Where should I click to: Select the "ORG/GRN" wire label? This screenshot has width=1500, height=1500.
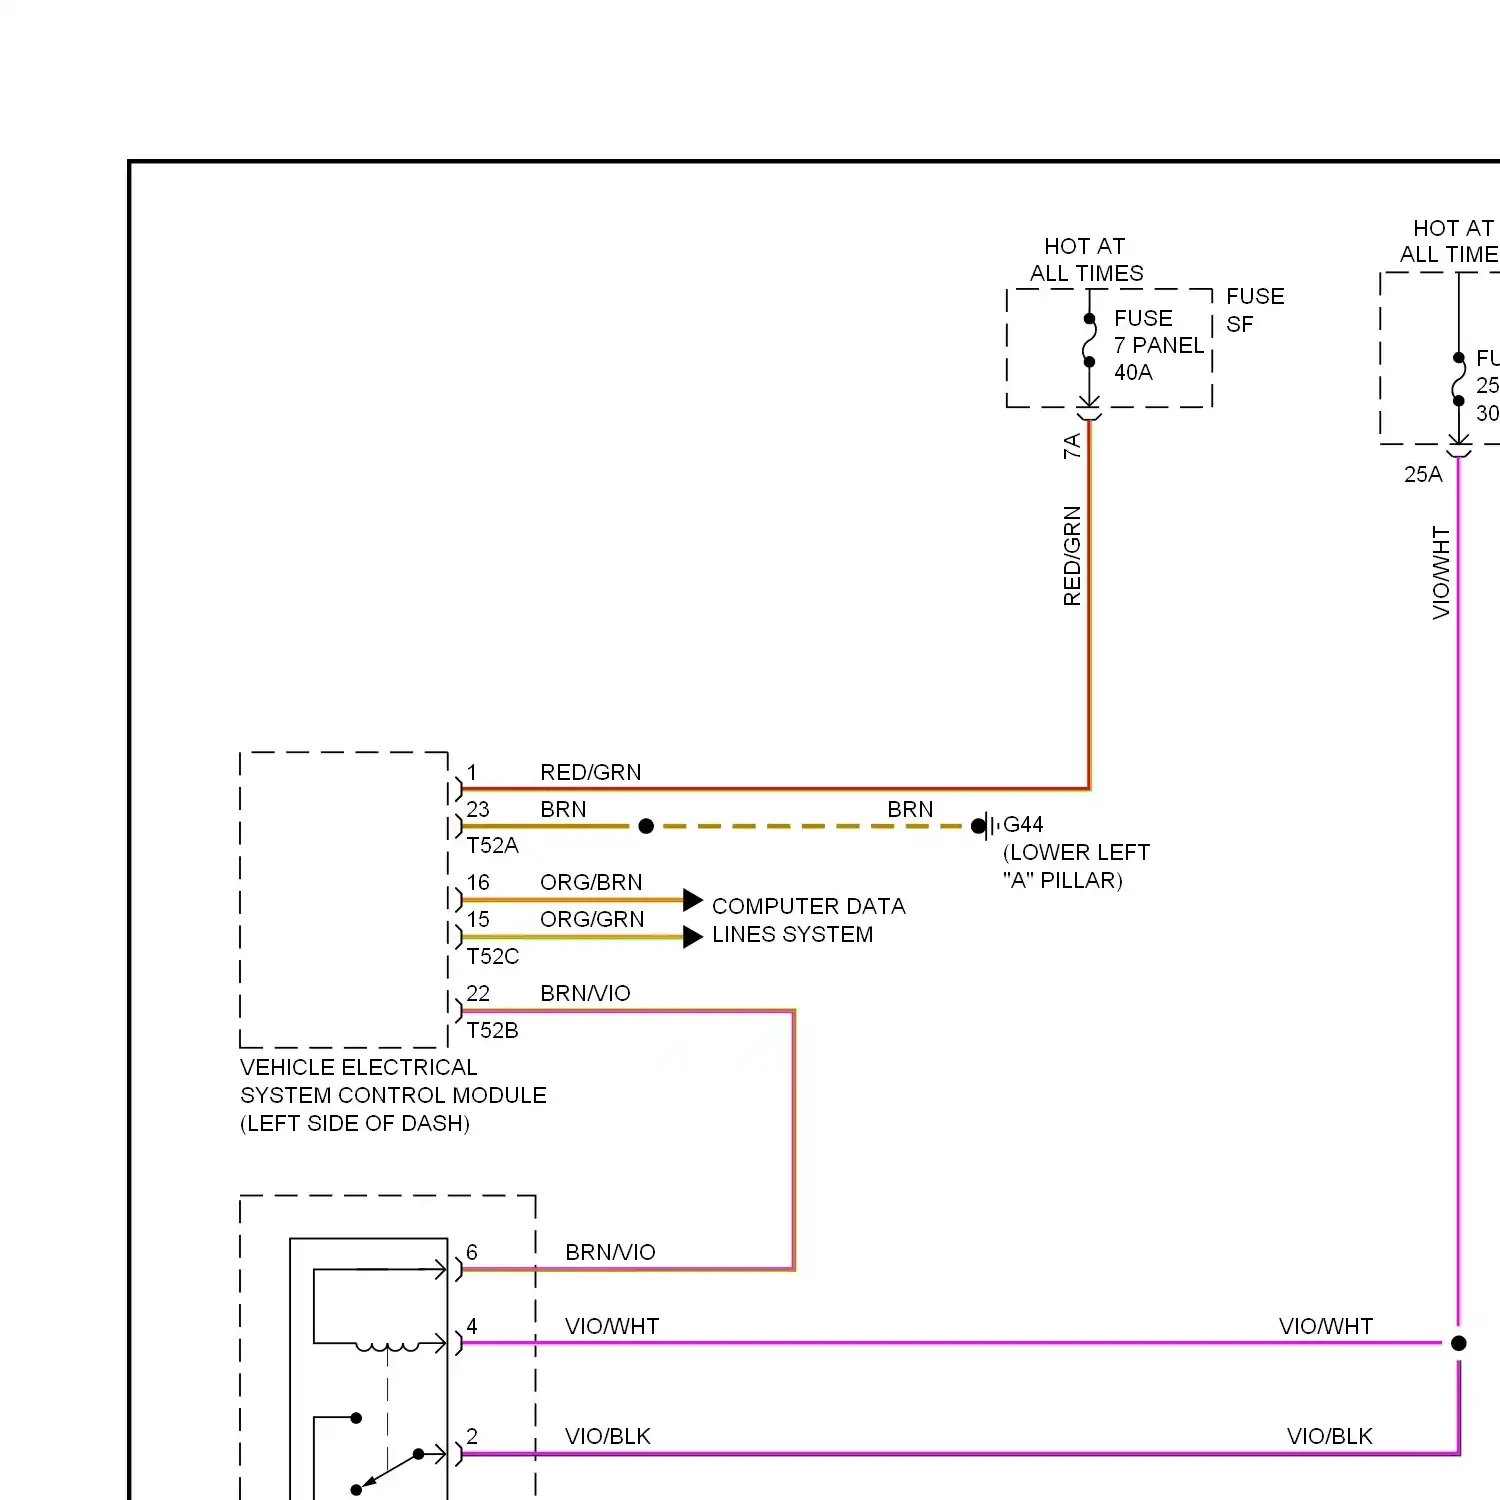[592, 919]
